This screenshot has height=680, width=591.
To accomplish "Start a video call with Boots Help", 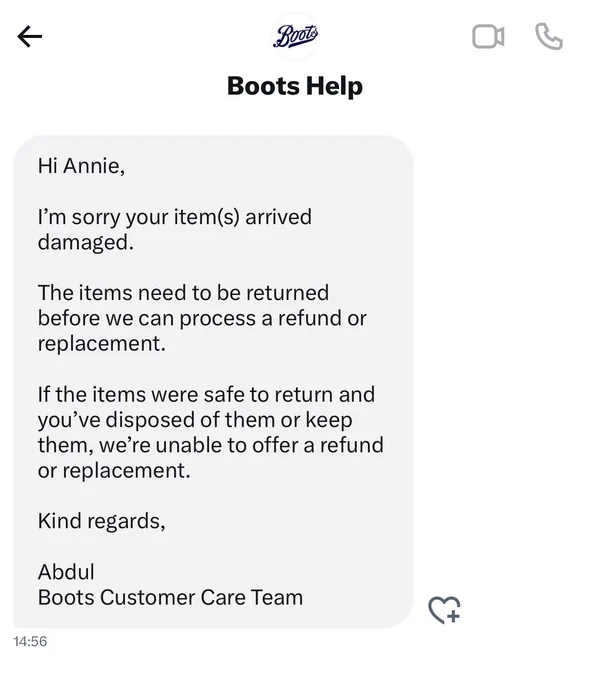I will (x=488, y=36).
